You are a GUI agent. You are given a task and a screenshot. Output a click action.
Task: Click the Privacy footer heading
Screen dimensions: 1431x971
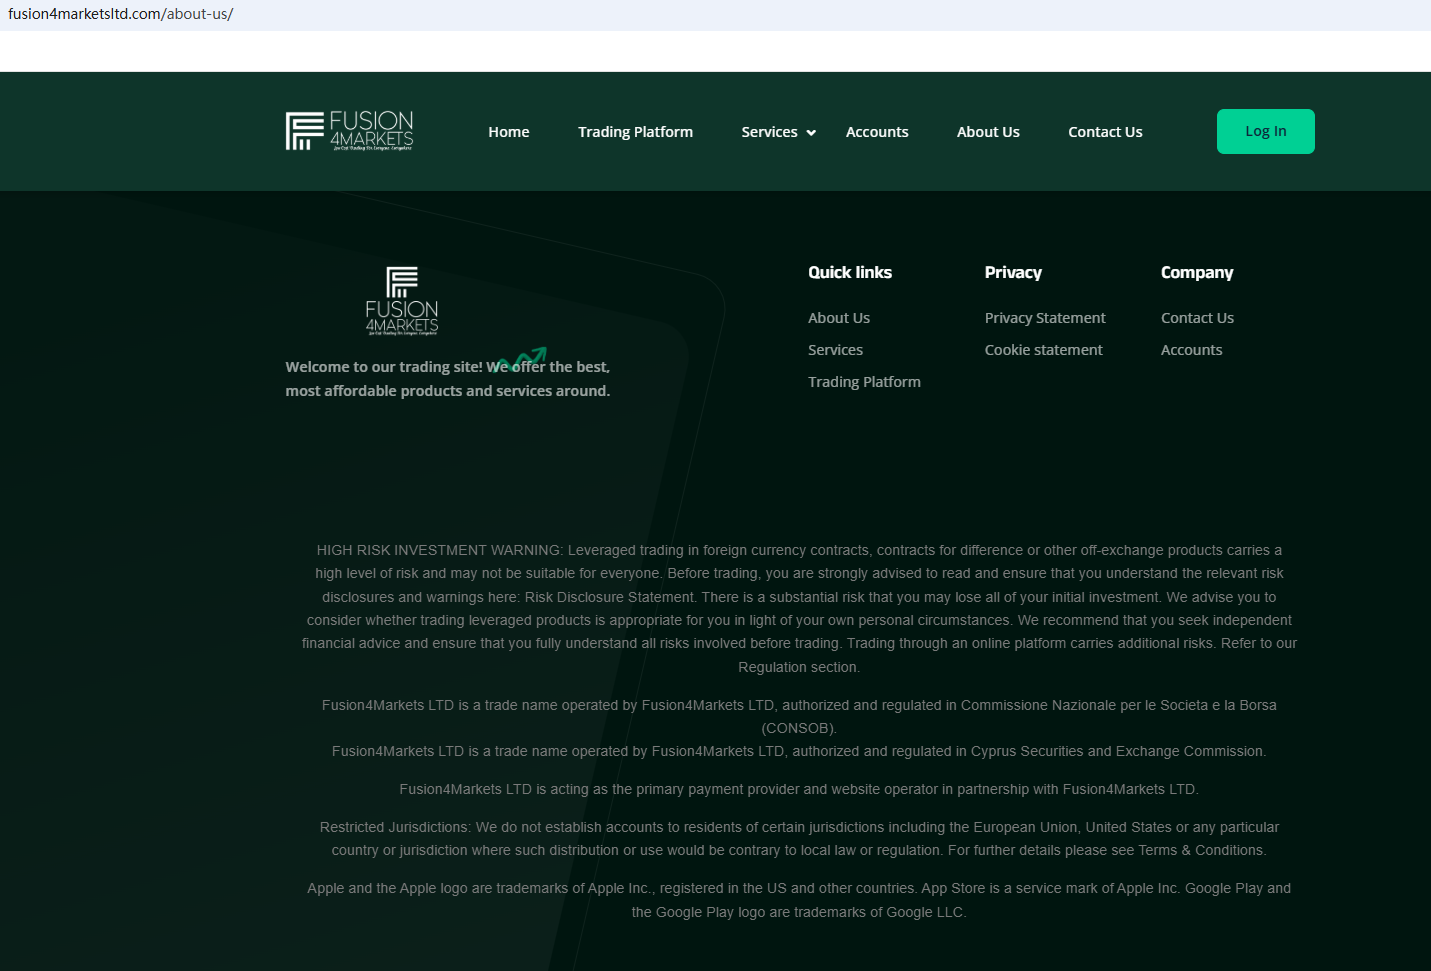pos(1013,272)
